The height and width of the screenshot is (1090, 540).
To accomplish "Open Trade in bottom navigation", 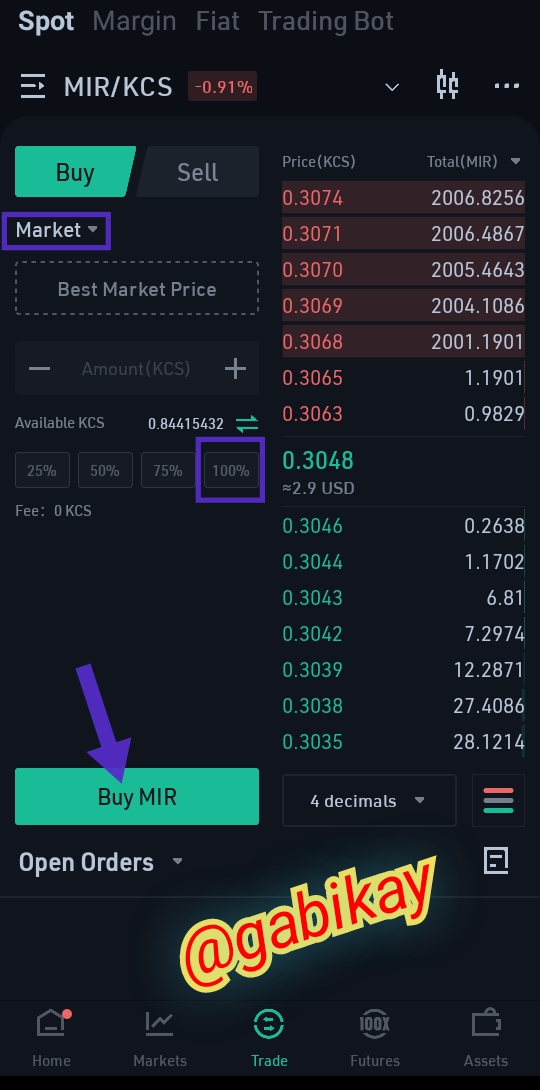I will [x=269, y=1040].
